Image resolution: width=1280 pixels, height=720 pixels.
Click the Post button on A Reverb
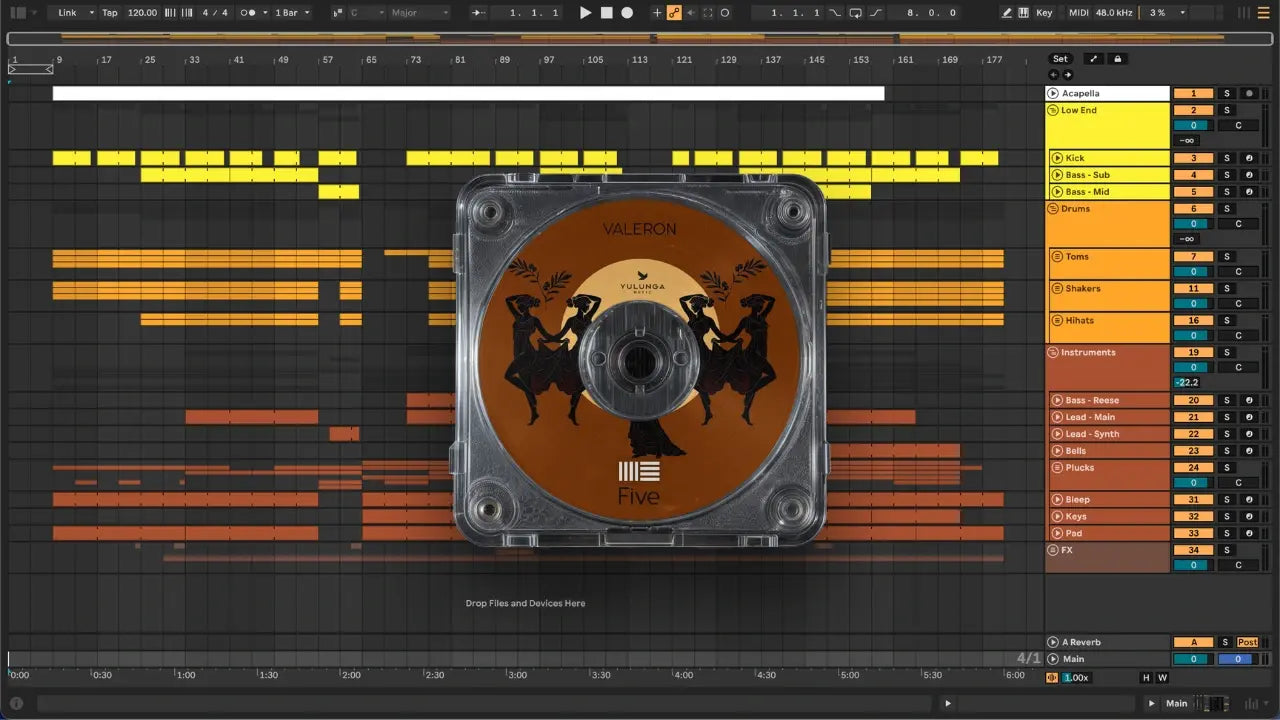(x=1248, y=642)
